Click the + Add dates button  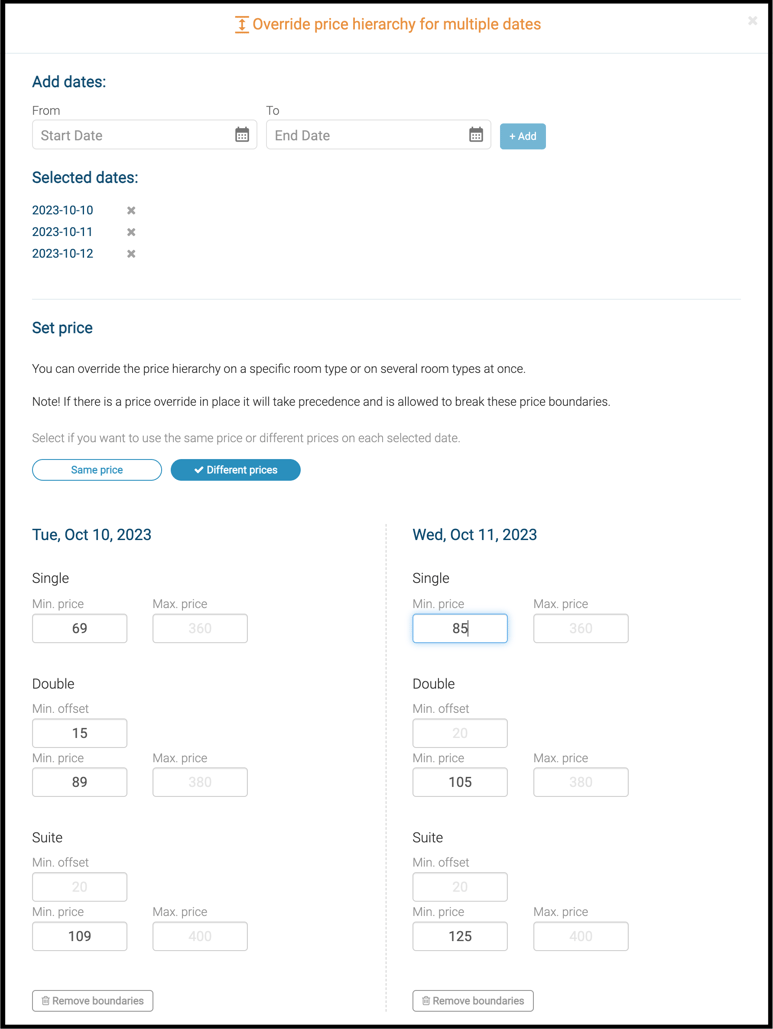pos(522,136)
